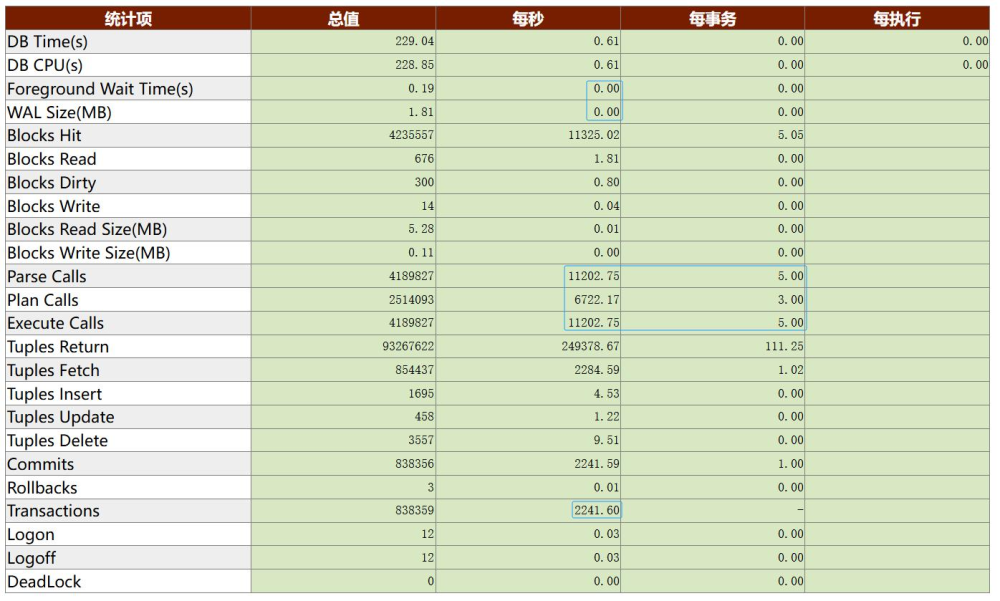Select the Commits row label
The width and height of the screenshot is (1000, 601).
(41, 464)
